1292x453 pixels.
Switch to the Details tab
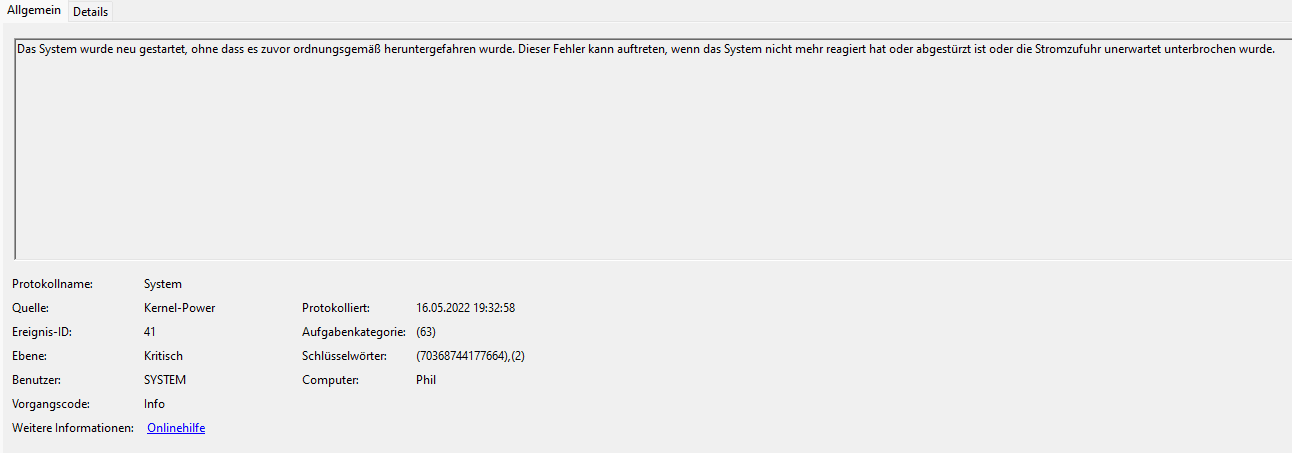90,12
